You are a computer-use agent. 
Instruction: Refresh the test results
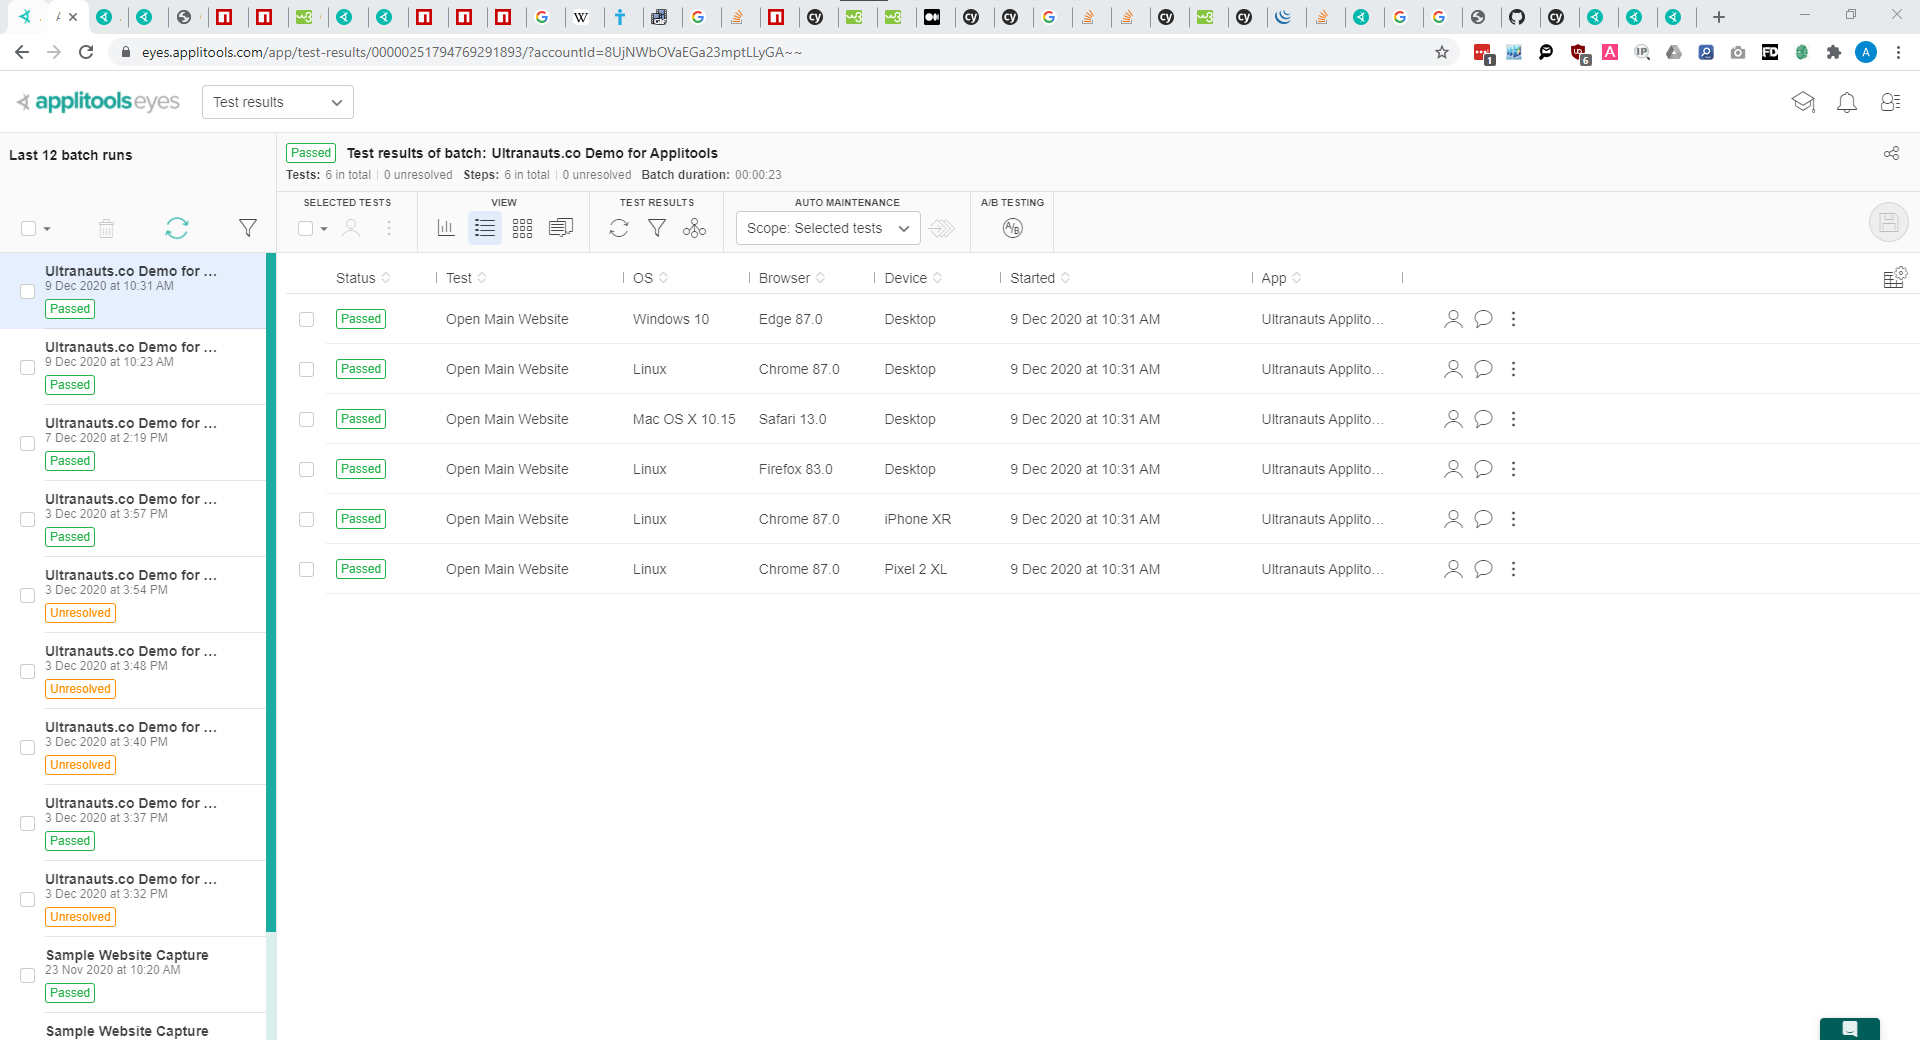click(619, 228)
